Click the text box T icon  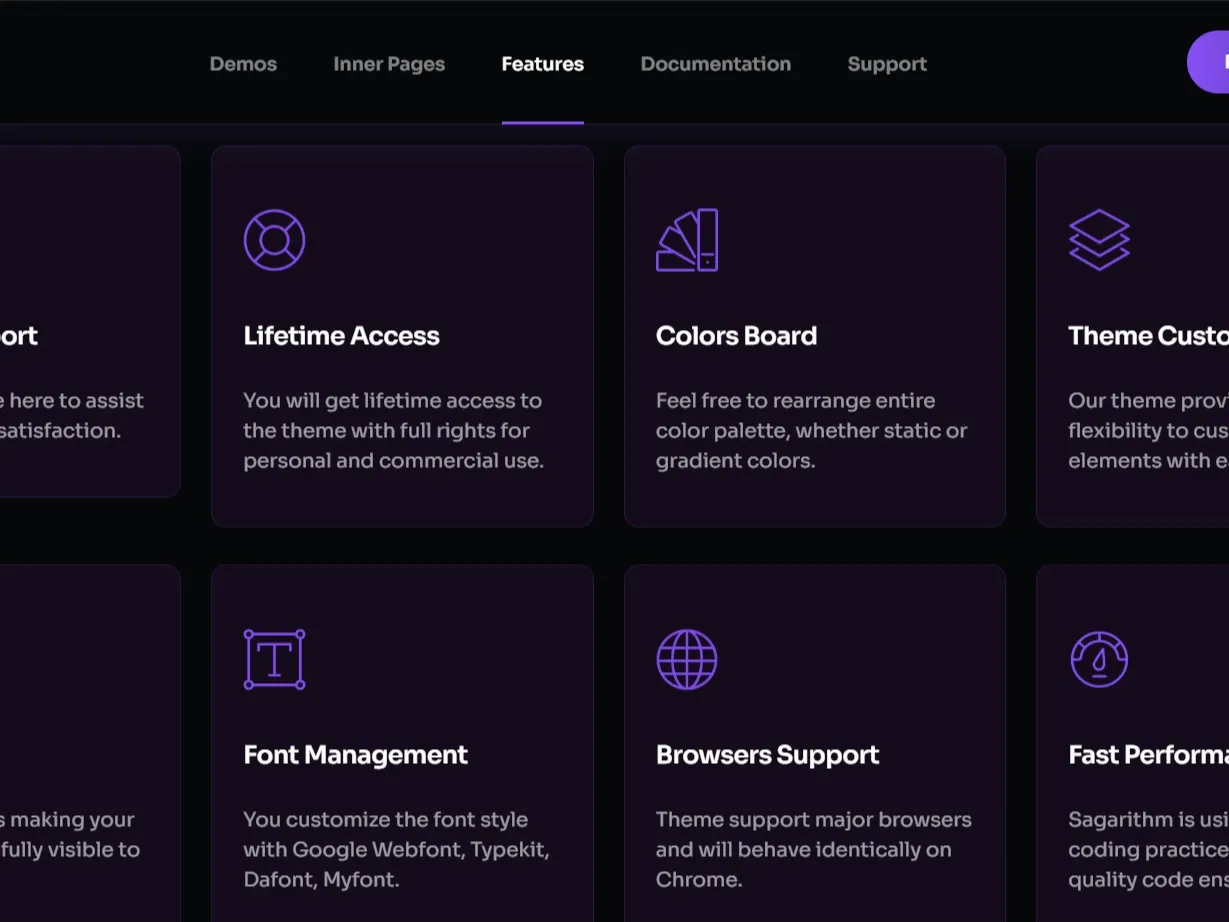pos(274,659)
